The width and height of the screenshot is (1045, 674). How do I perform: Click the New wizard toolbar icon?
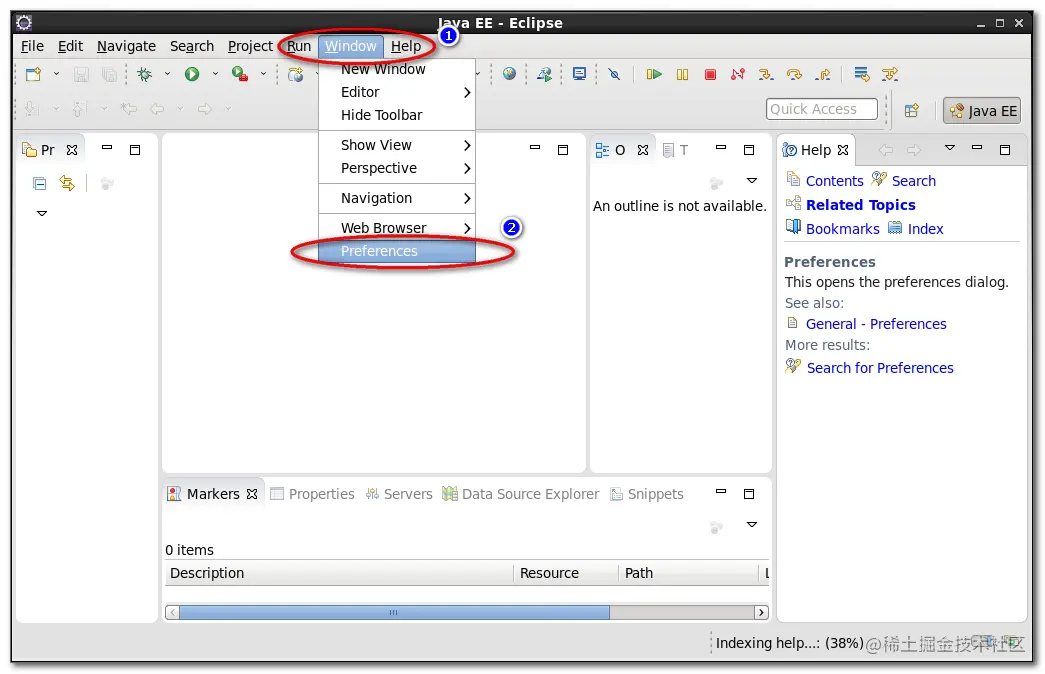point(33,74)
